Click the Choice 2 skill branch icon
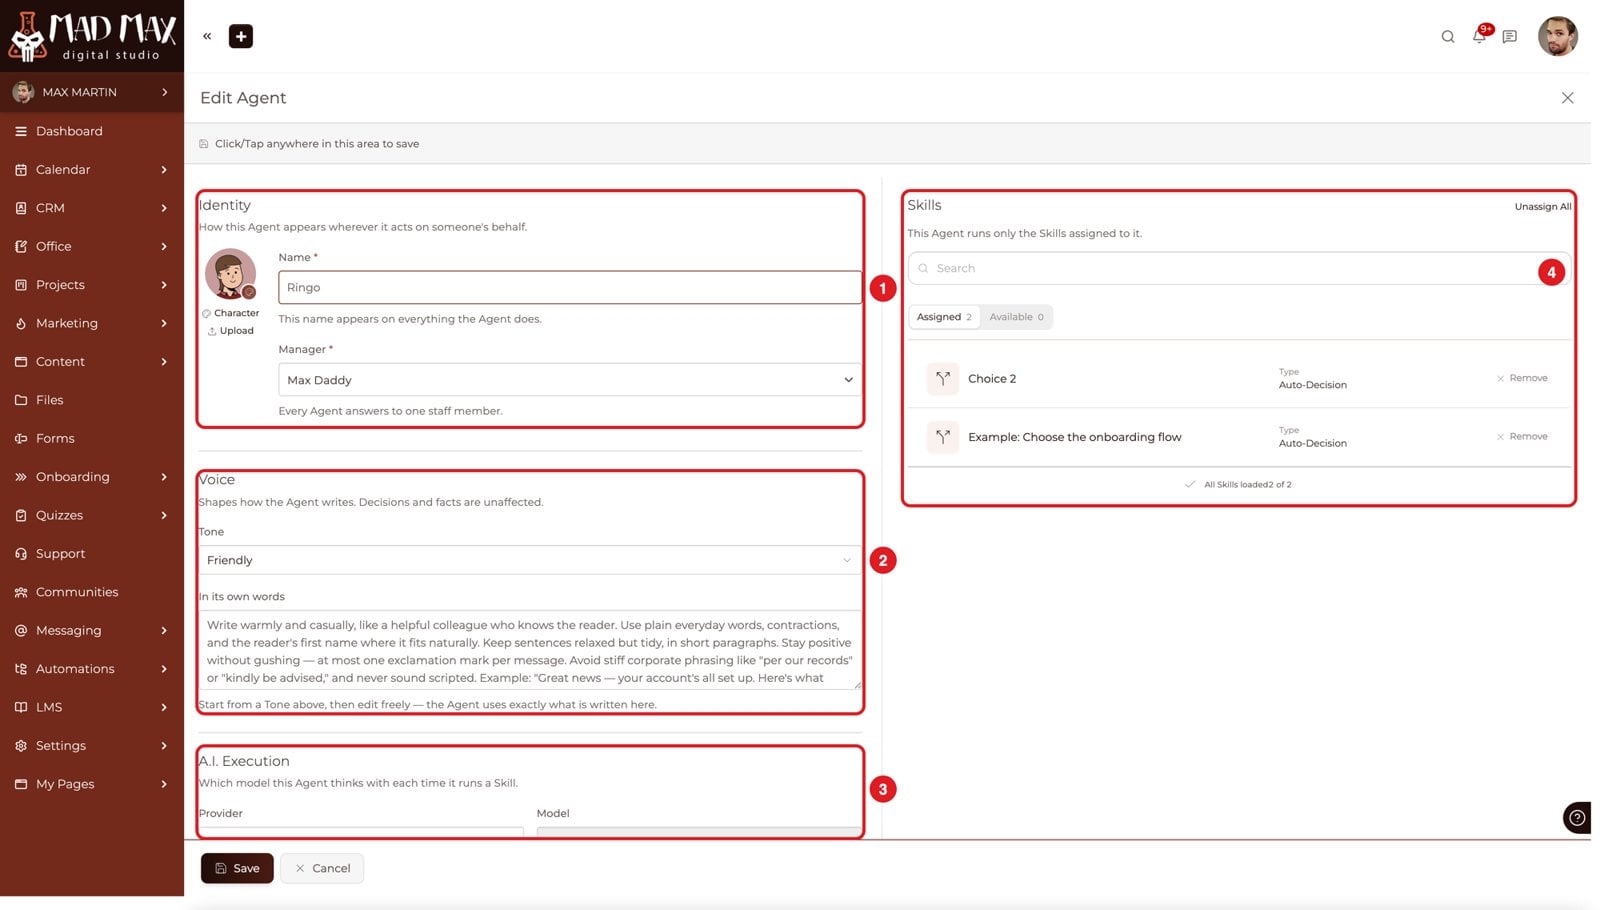1600x910 pixels. coord(942,379)
